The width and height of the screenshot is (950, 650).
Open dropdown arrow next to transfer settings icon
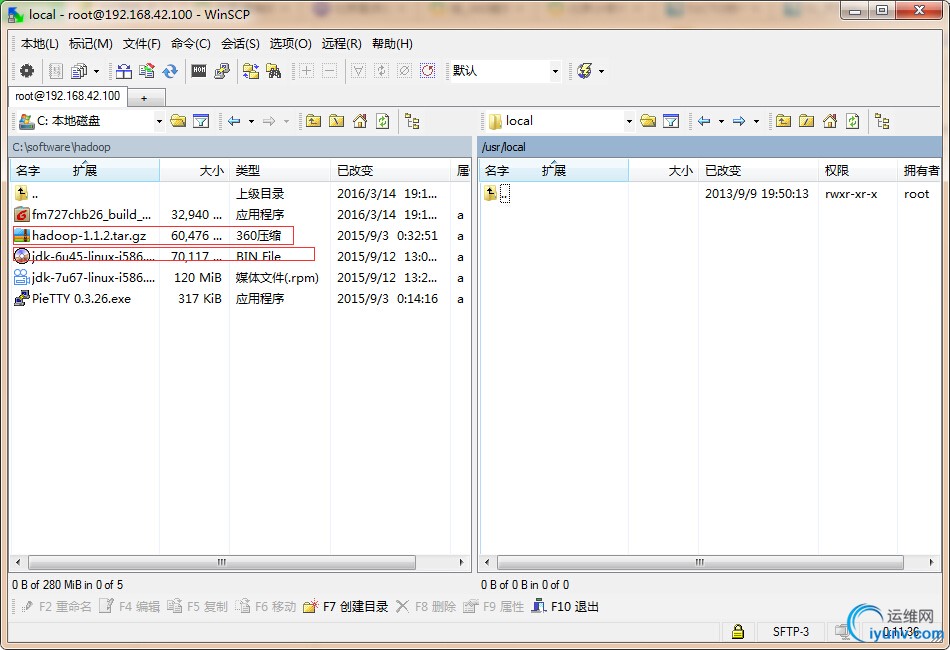(x=96, y=71)
